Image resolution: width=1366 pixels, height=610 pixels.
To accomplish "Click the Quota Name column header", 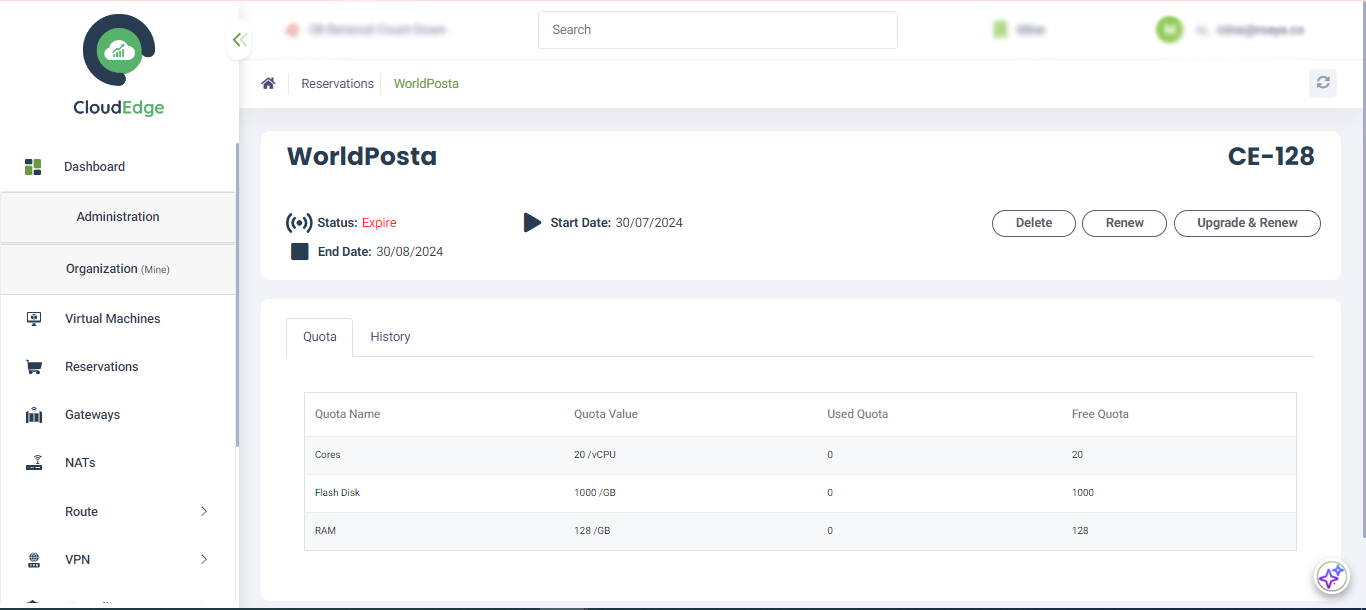I will click(347, 414).
